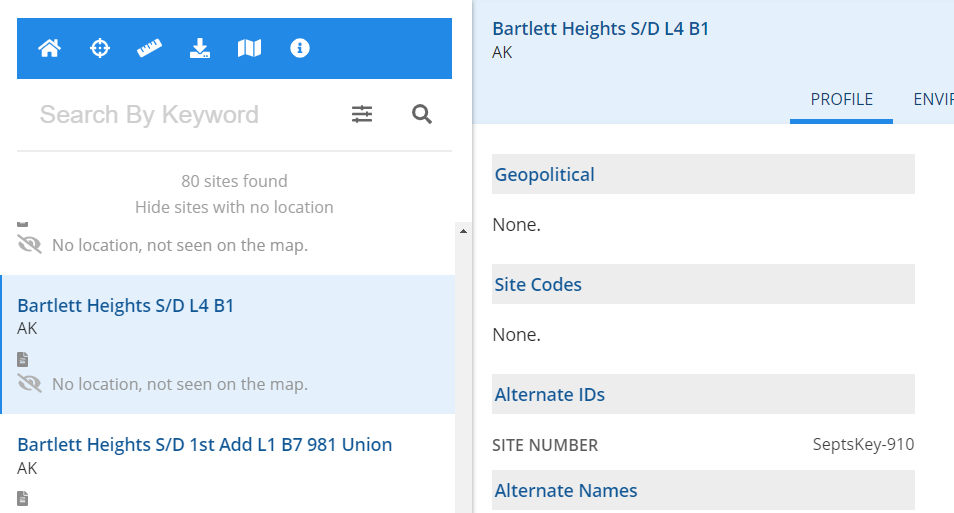This screenshot has height=513, width=954.
Task: Open Bartlett Heights S/D 1st Add L1 B7 981 Union
Action: pos(205,444)
